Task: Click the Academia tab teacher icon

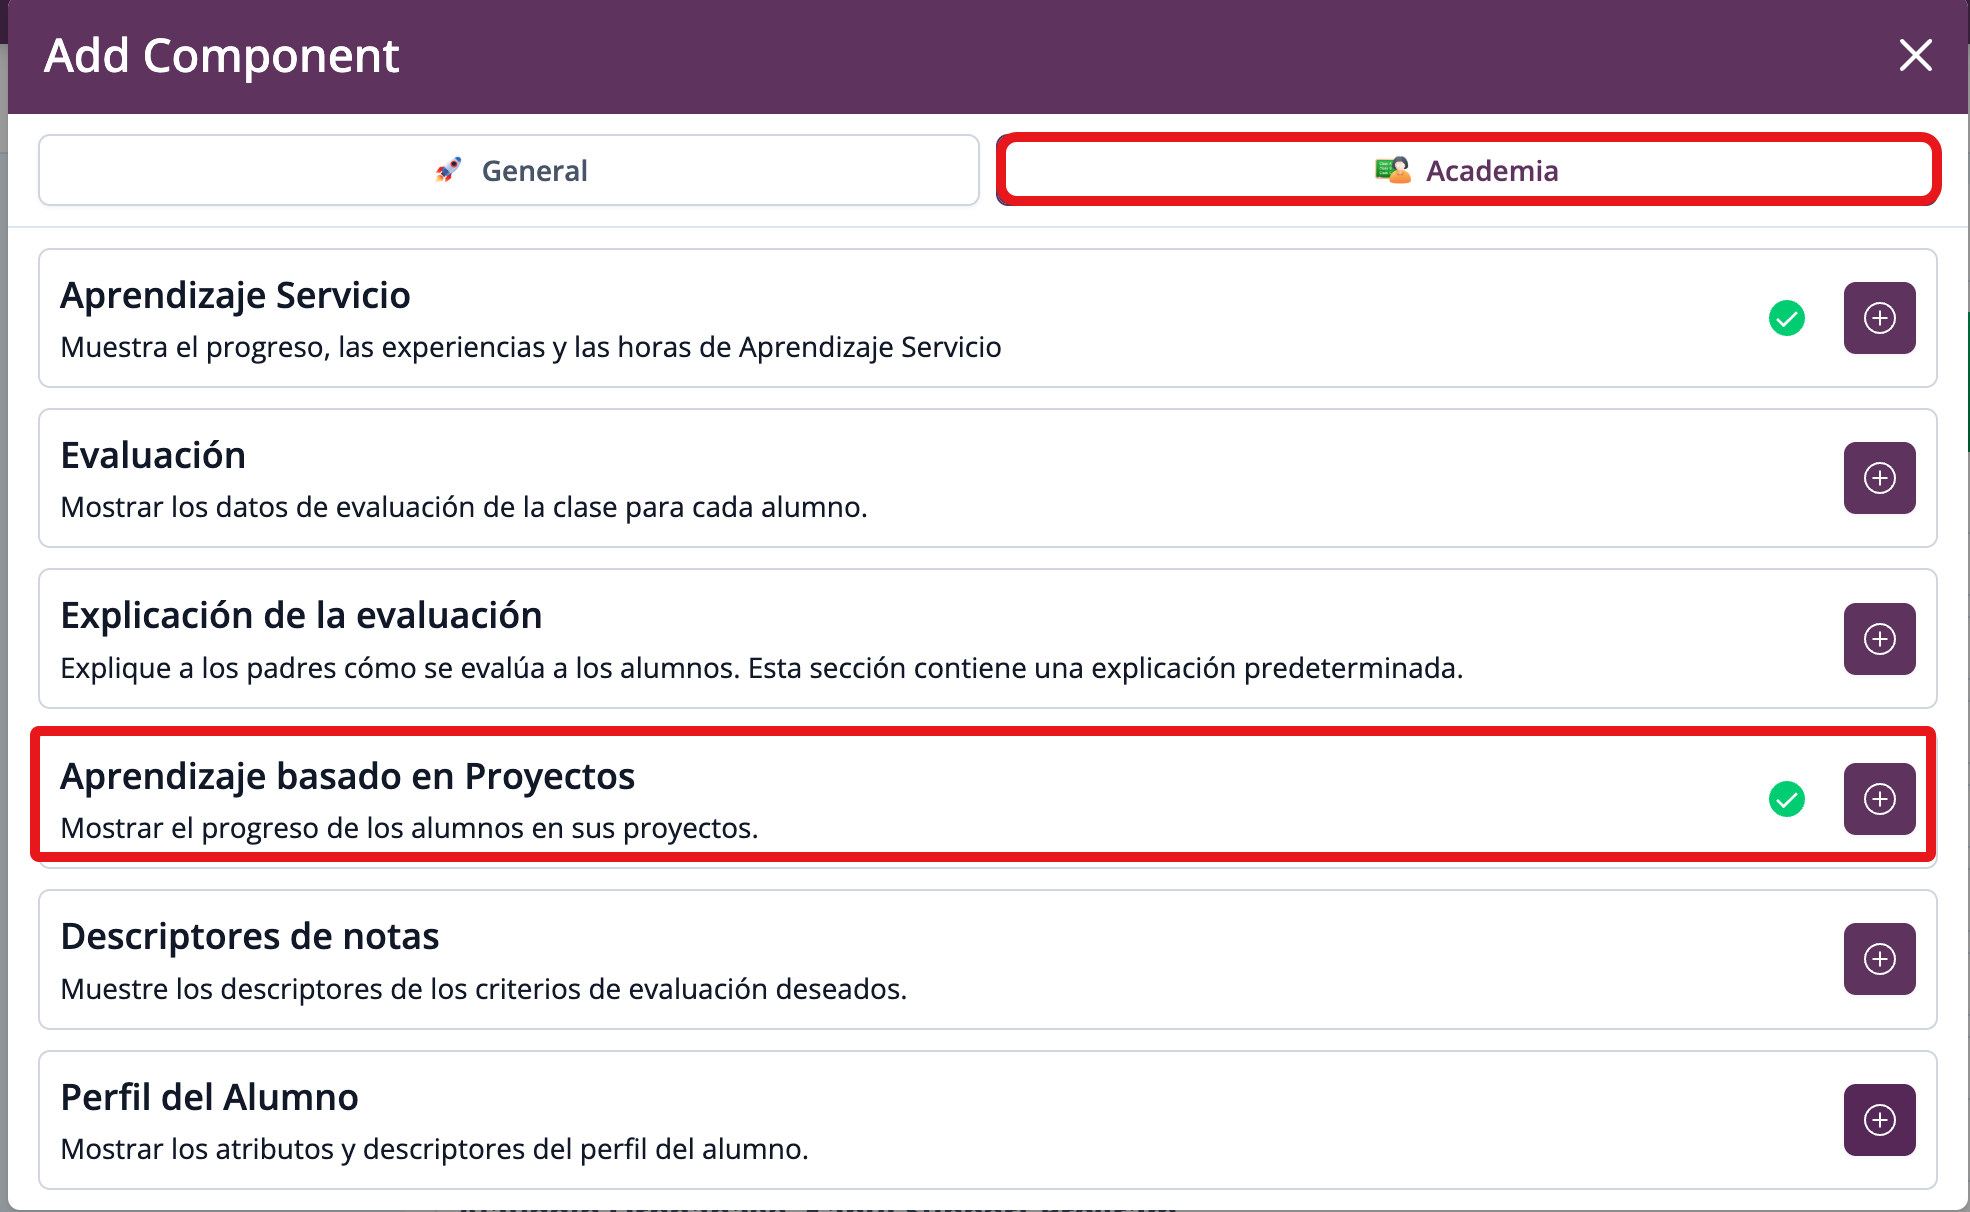Action: click(1392, 171)
